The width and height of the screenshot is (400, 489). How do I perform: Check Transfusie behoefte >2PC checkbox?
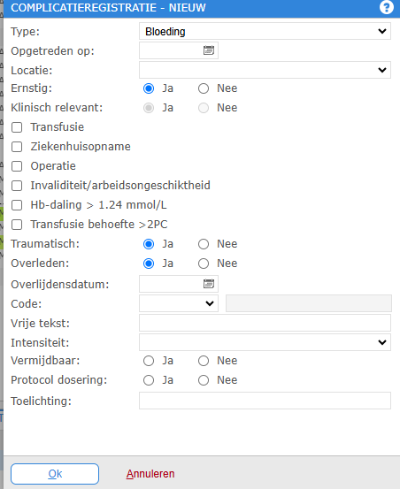pyautogui.click(x=17, y=225)
